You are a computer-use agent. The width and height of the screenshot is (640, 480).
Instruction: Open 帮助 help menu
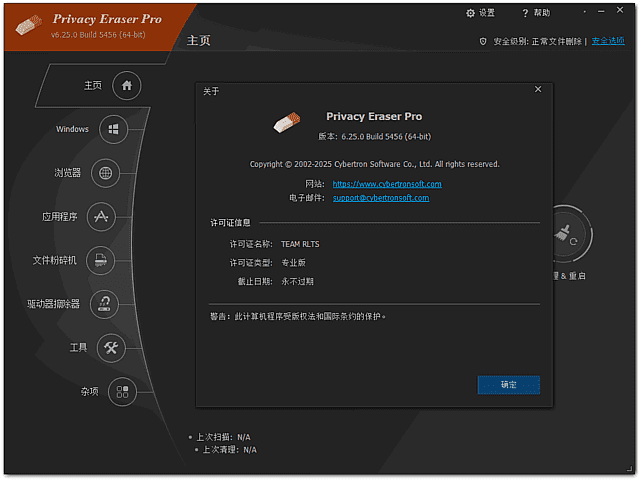(535, 13)
